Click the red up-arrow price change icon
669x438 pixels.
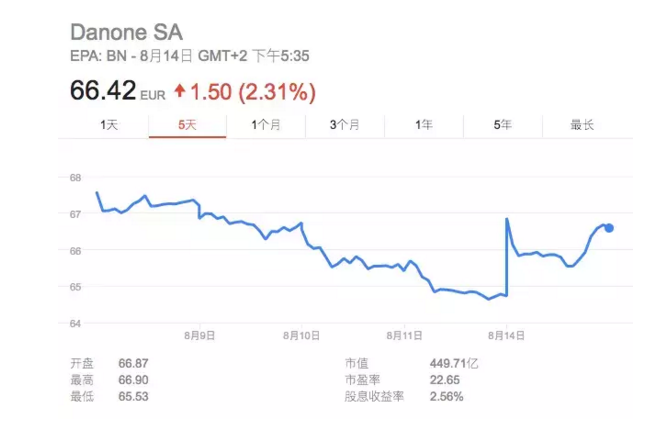click(180, 92)
